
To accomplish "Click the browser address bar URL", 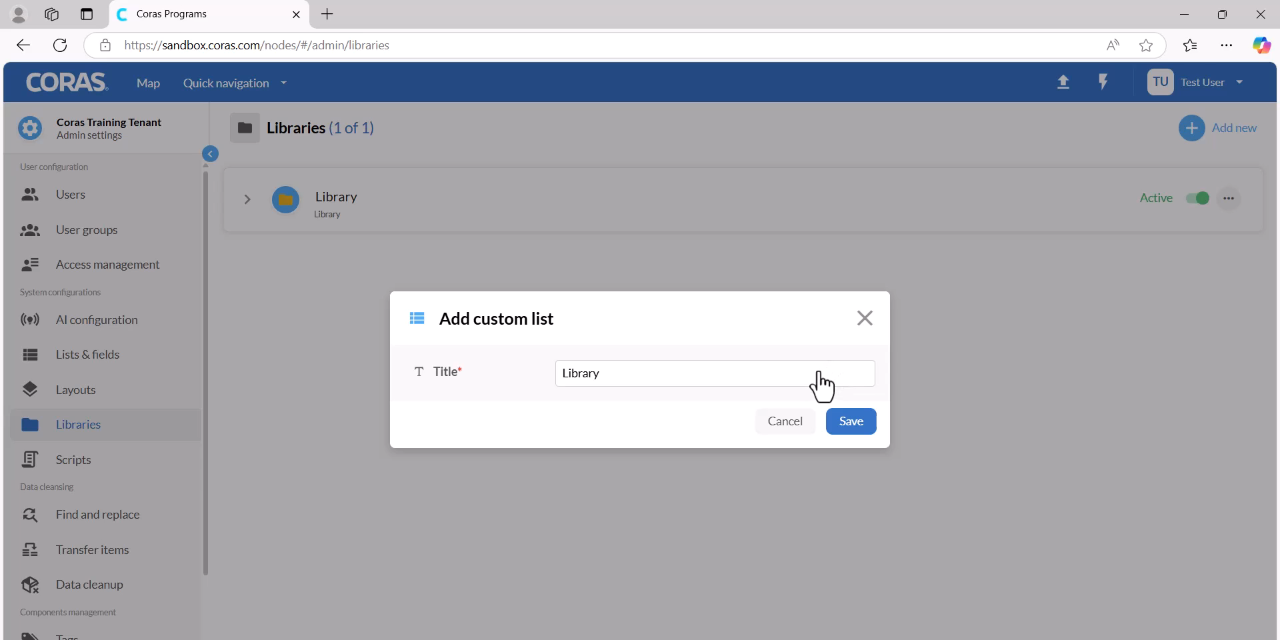I will click(x=257, y=45).
